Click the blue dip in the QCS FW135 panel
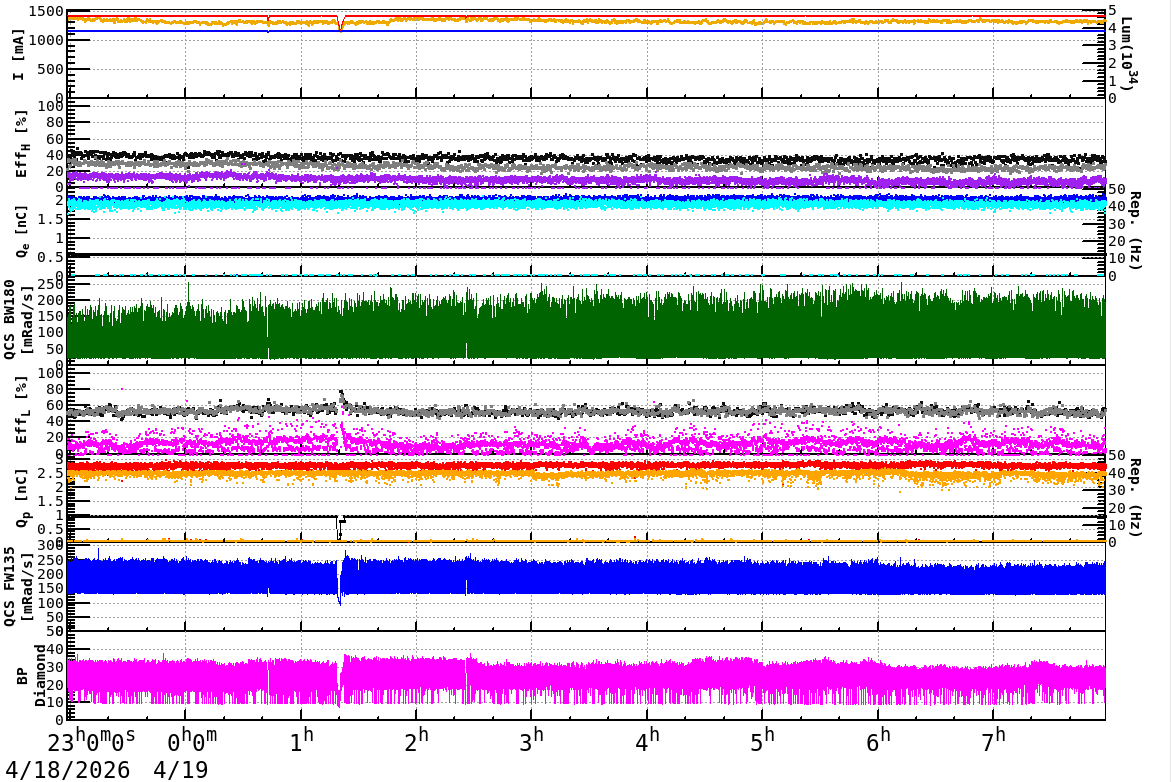Screen dimensions: 1172x782 pyautogui.click(x=340, y=583)
